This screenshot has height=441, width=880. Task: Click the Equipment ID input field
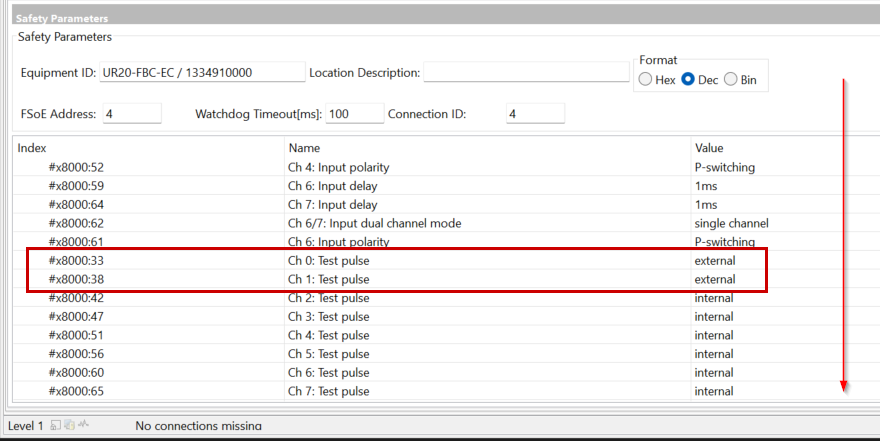[x=202, y=72]
